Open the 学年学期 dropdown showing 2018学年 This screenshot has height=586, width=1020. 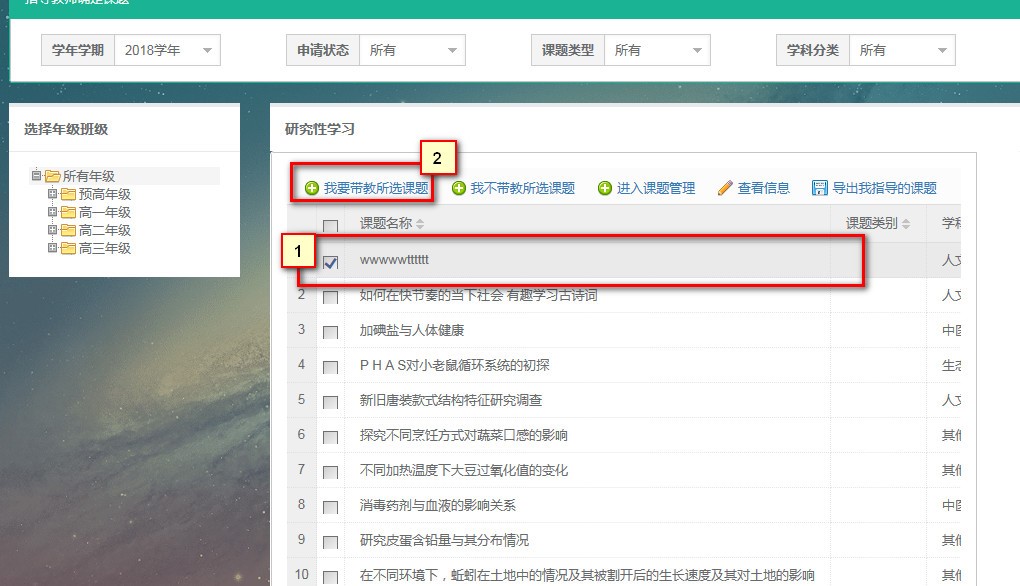click(167, 50)
